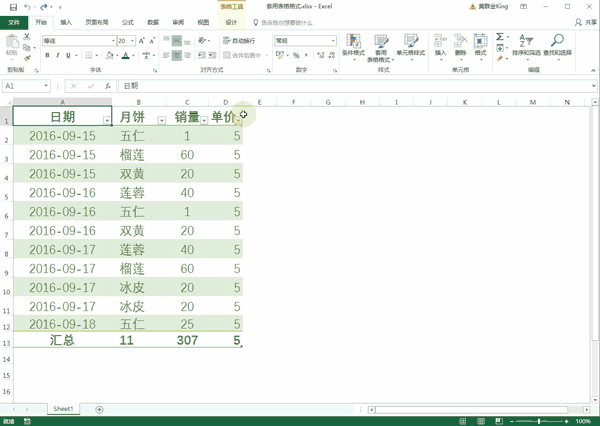Toggle Bold formatting
Image resolution: width=600 pixels, height=426 pixels.
click(47, 56)
